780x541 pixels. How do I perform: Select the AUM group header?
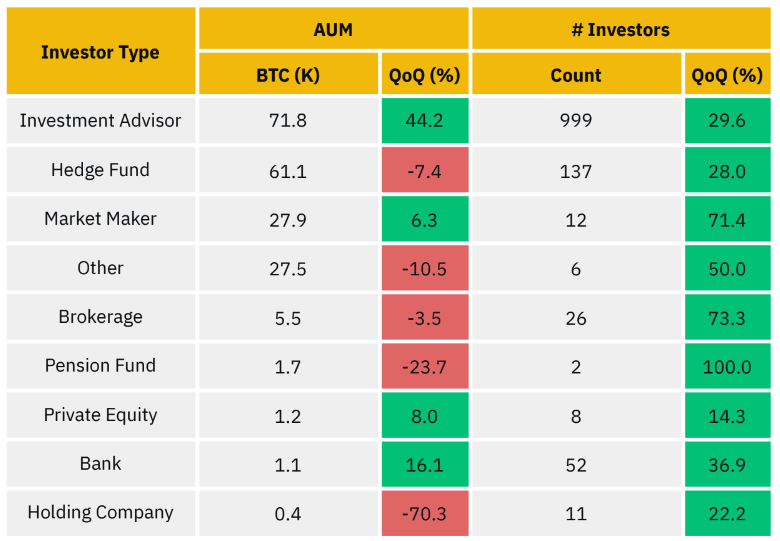click(333, 30)
